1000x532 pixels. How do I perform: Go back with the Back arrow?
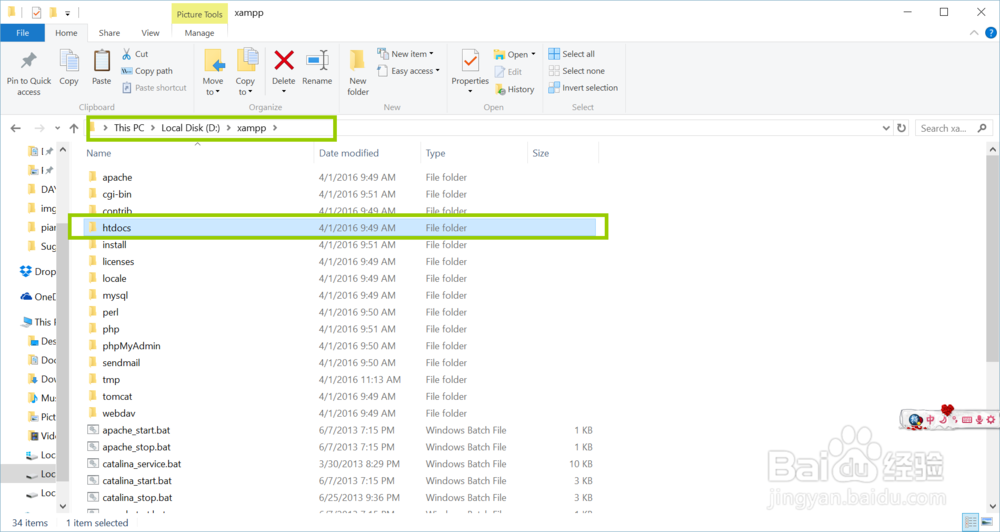(16, 128)
